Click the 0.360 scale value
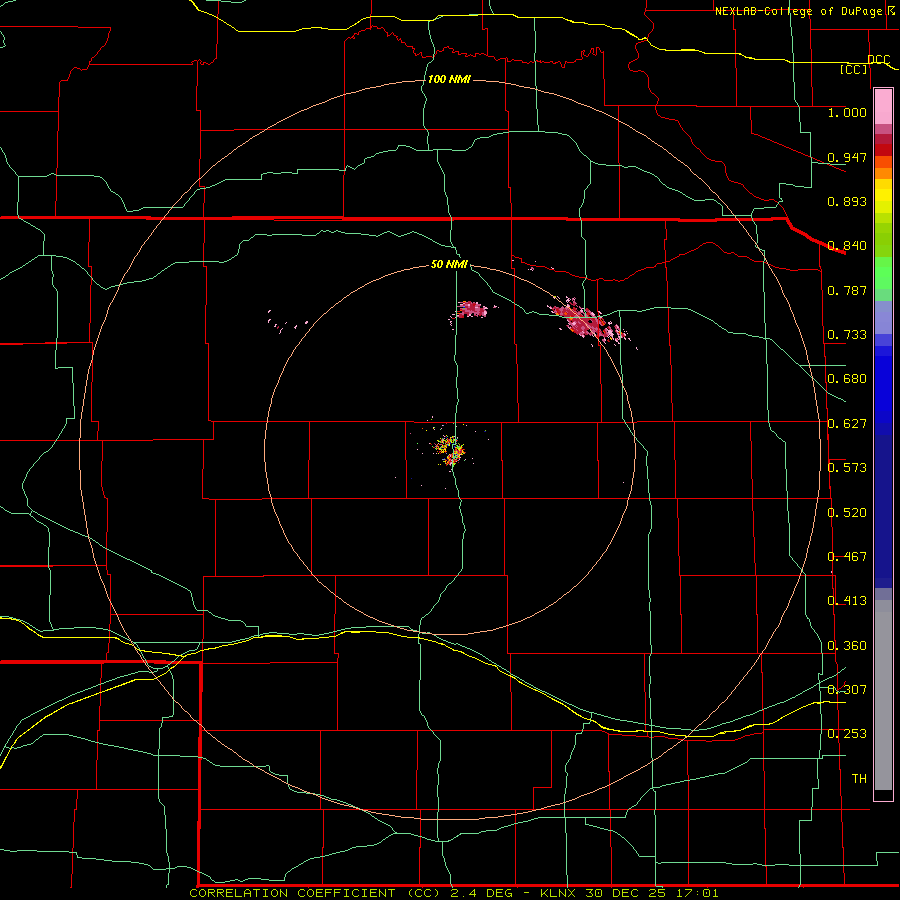900x900 pixels. coord(847,646)
